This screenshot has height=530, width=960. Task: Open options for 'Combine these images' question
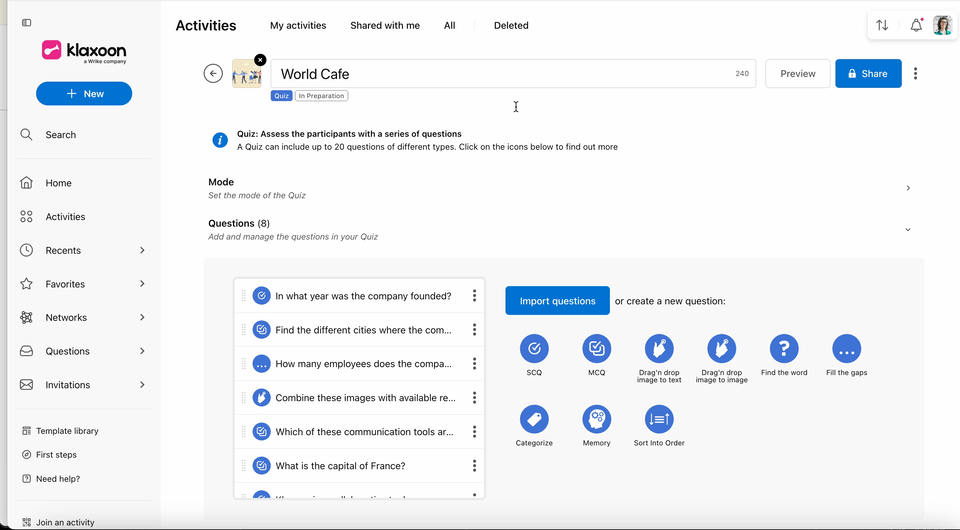474,398
